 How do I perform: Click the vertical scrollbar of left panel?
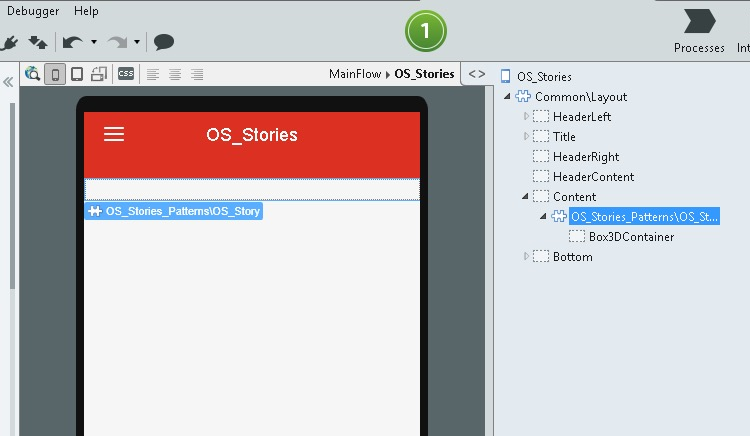12,196
